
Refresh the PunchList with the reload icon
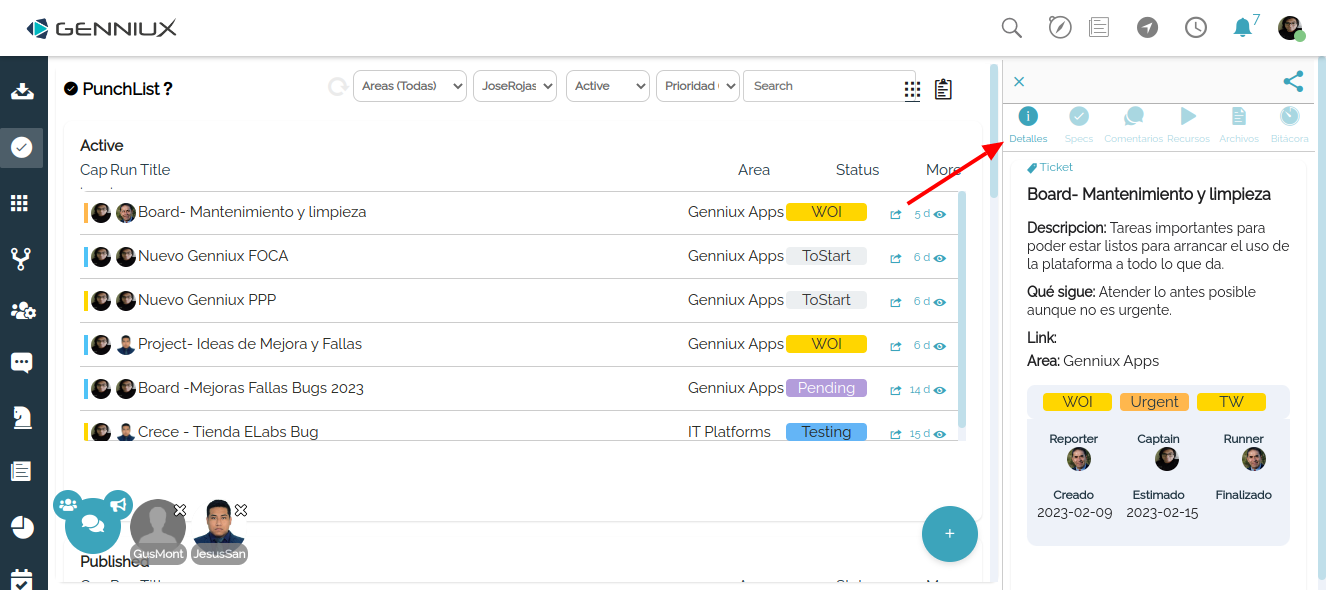tap(338, 87)
